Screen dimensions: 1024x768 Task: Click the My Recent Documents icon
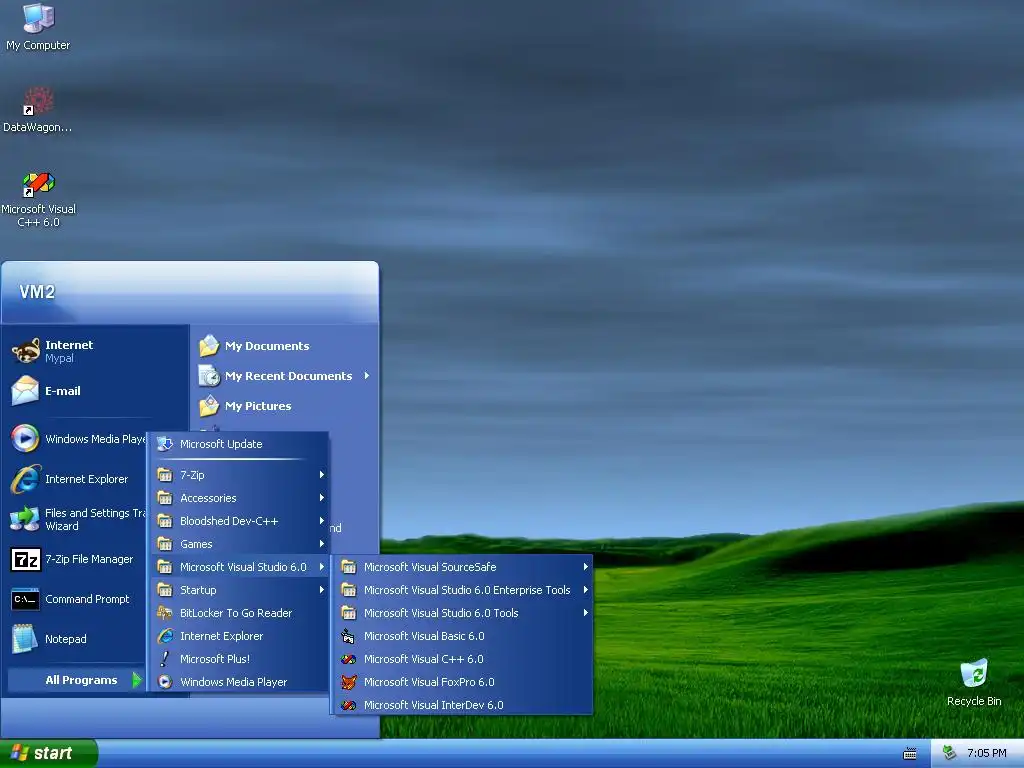[x=209, y=376]
